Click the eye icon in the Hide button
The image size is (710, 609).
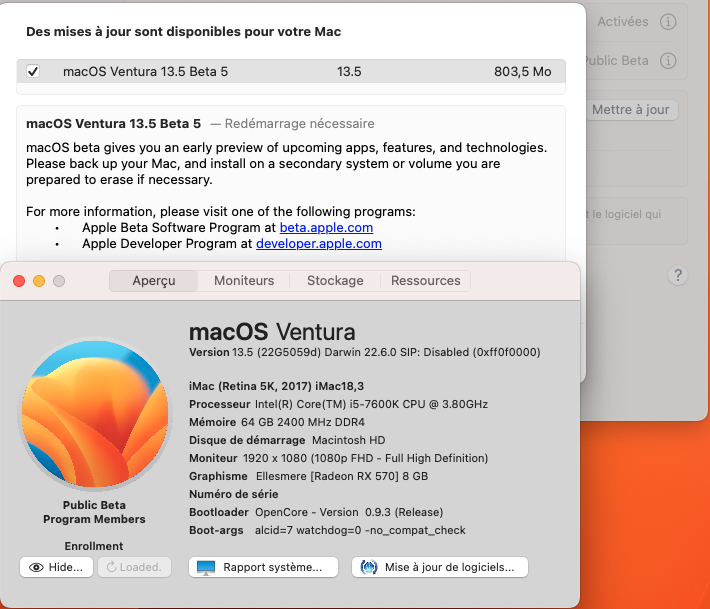(x=36, y=567)
